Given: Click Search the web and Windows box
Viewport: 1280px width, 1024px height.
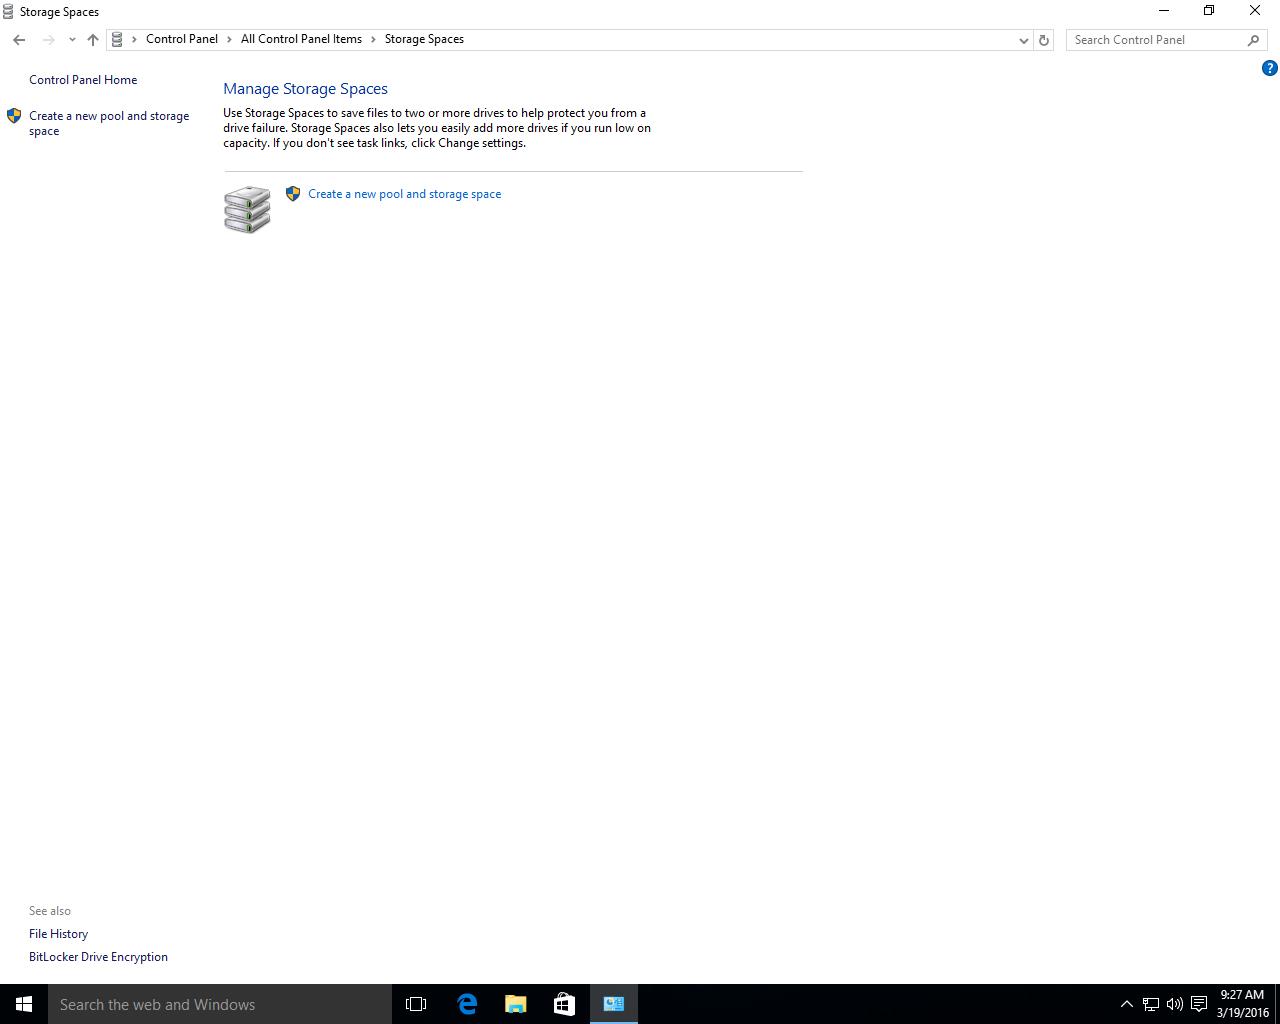Looking at the screenshot, I should (220, 1004).
